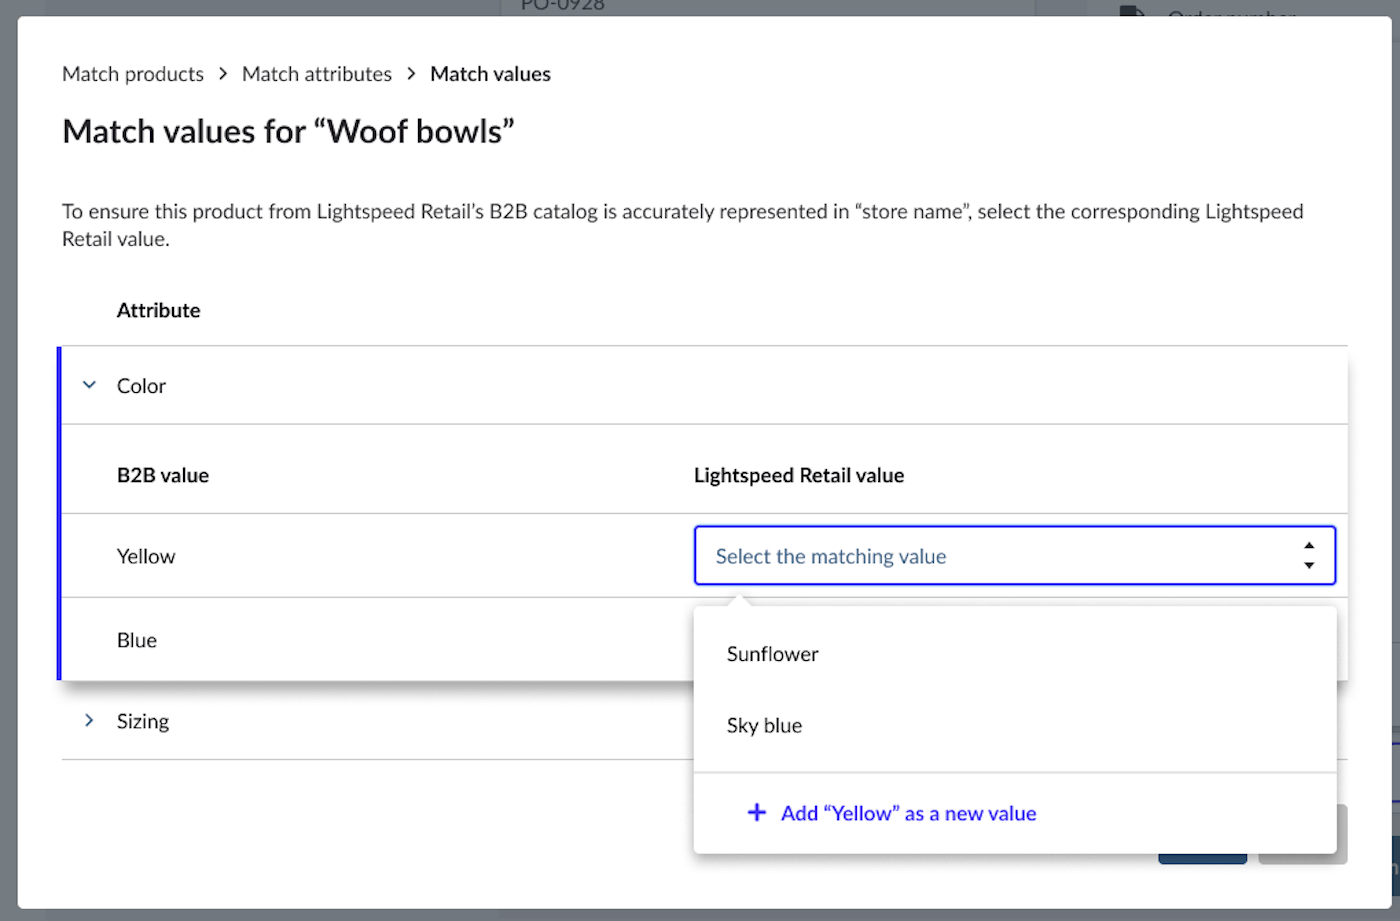This screenshot has height=921, width=1400.
Task: Click the partially hidden blue primary button
Action: (x=1202, y=859)
